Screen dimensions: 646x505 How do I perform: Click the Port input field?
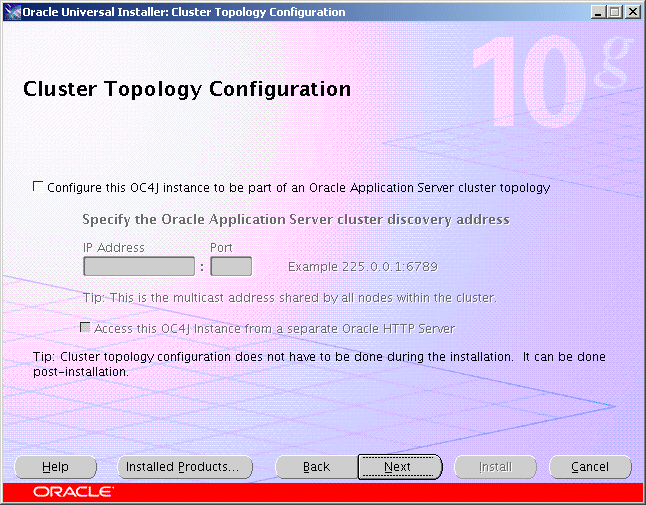(231, 266)
